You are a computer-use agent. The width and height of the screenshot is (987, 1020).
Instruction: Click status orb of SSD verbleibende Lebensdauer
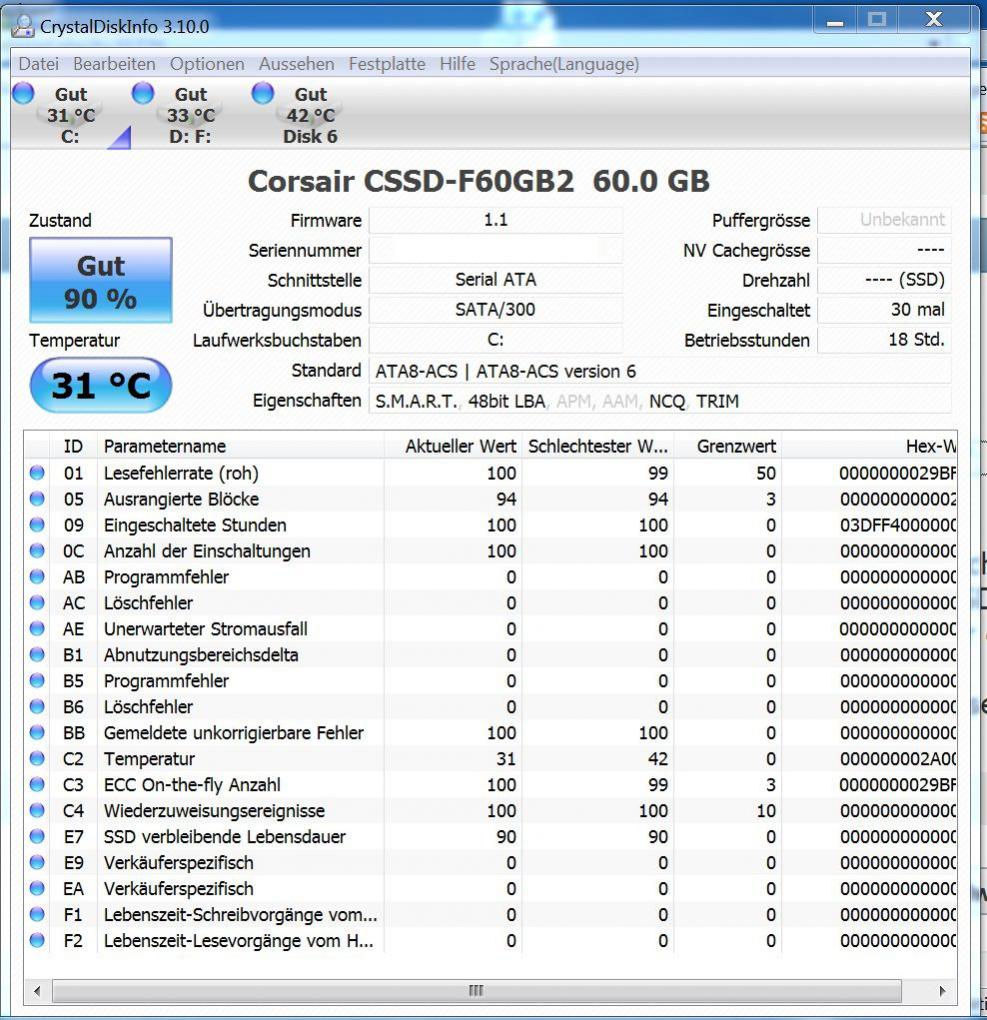(x=37, y=837)
